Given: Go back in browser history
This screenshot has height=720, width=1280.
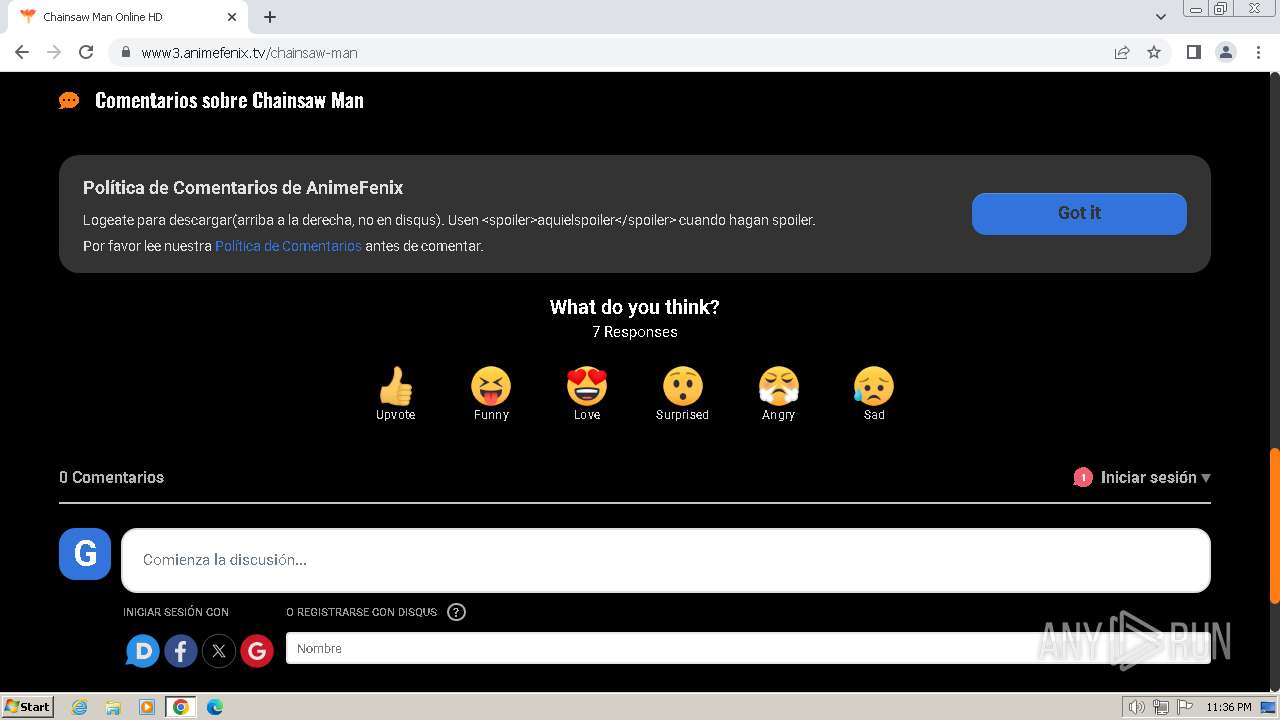Looking at the screenshot, I should pyautogui.click(x=22, y=52).
